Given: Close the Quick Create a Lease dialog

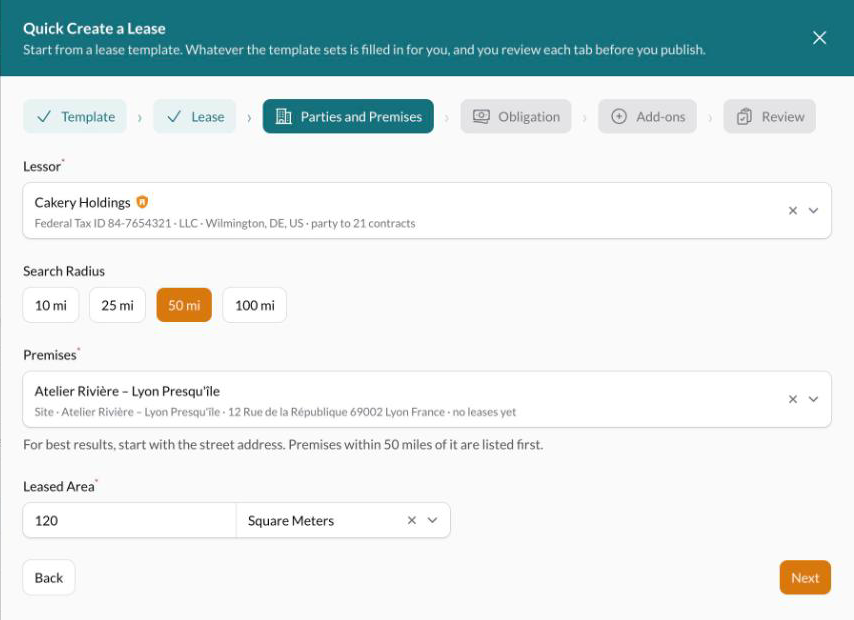Looking at the screenshot, I should point(819,38).
